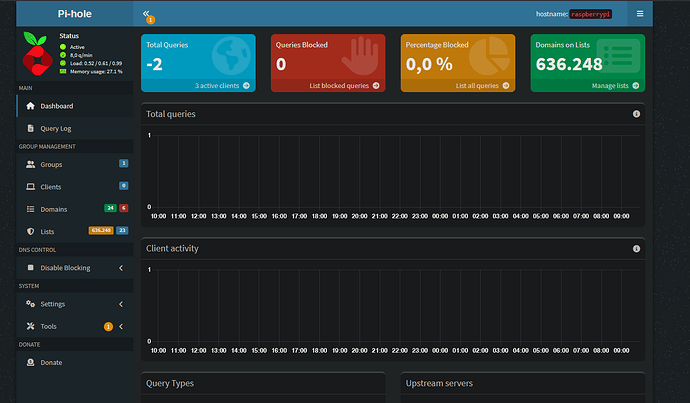Open the 3 active clients link

[x=217, y=86]
